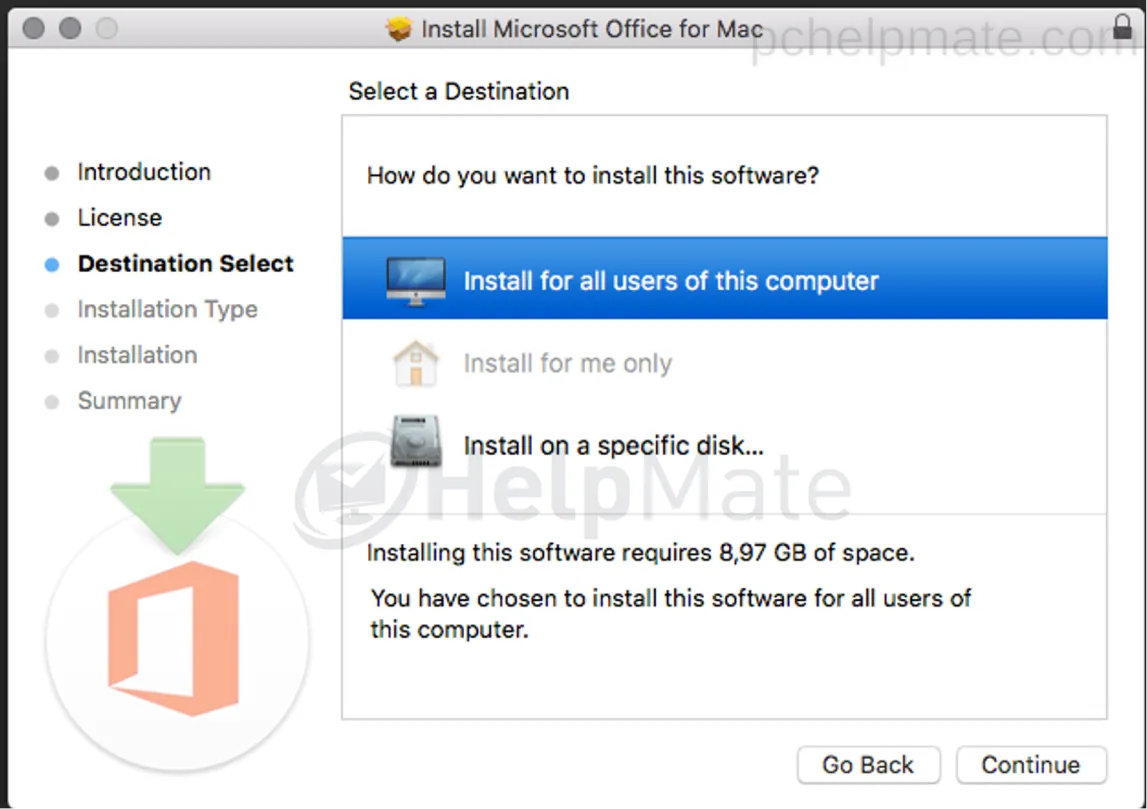This screenshot has width=1147, height=809.
Task: Click the house icon for me only
Action: [415, 363]
